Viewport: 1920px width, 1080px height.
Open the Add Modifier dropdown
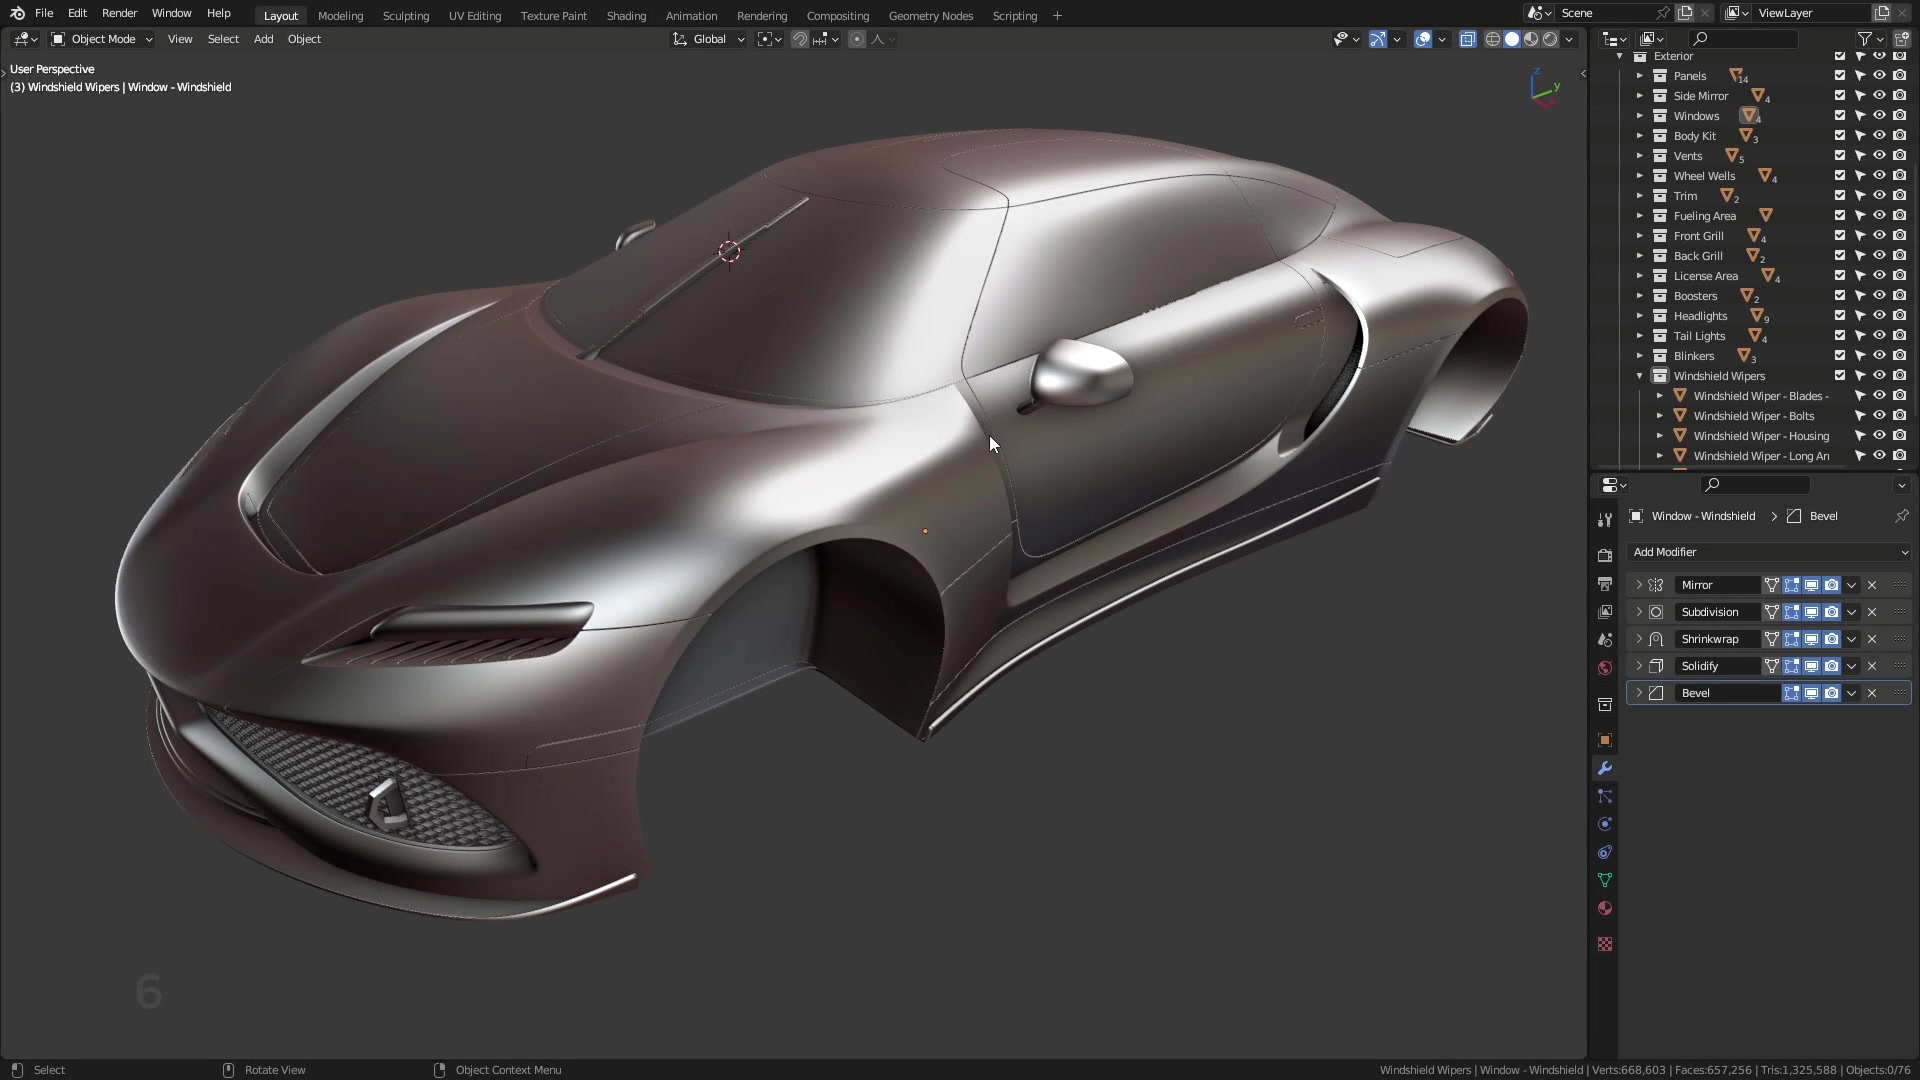(1769, 552)
